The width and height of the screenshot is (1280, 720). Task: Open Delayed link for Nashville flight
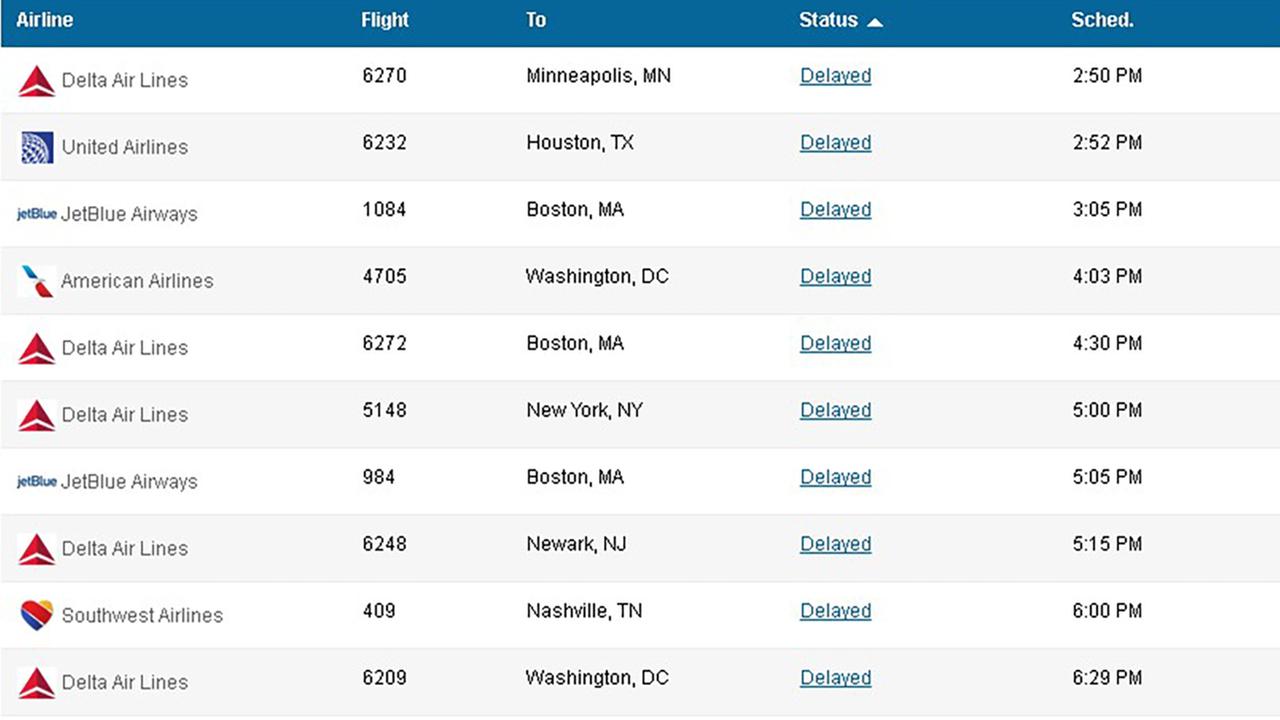[835, 611]
